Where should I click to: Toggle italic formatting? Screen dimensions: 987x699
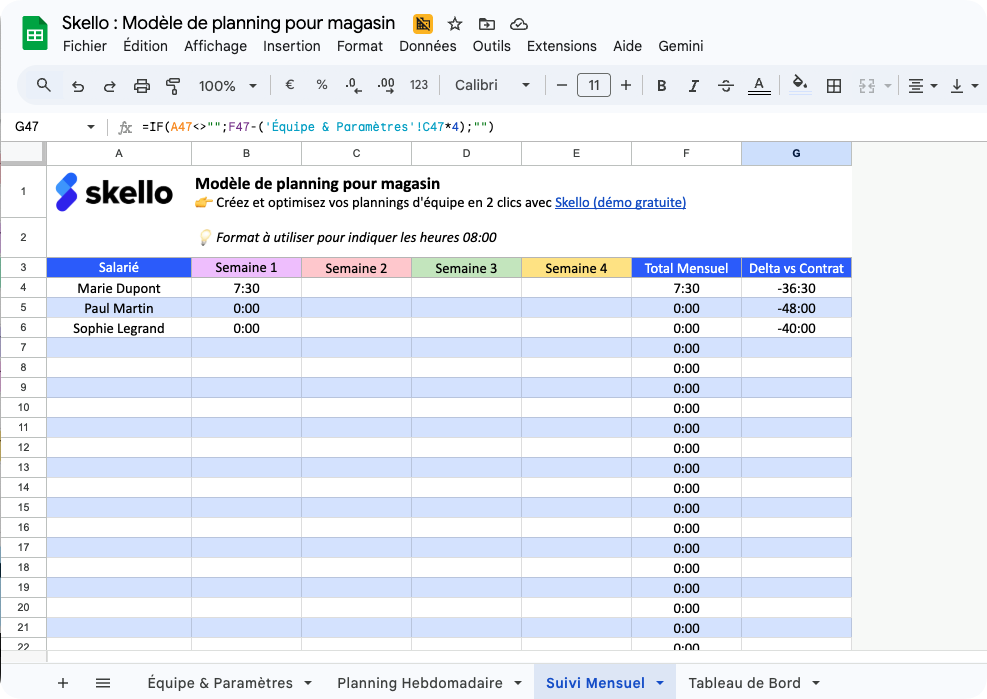(x=693, y=86)
